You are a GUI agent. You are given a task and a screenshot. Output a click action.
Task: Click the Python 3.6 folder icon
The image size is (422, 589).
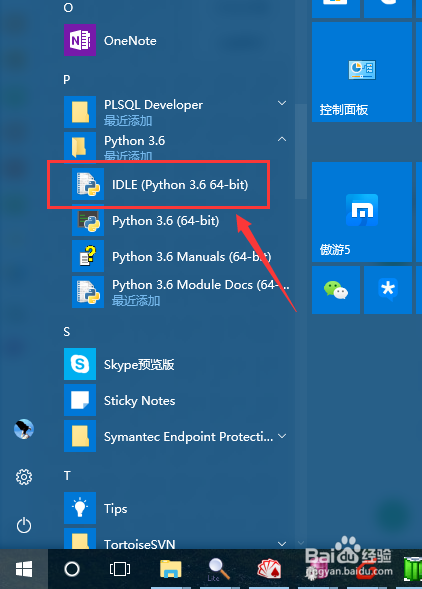point(80,147)
